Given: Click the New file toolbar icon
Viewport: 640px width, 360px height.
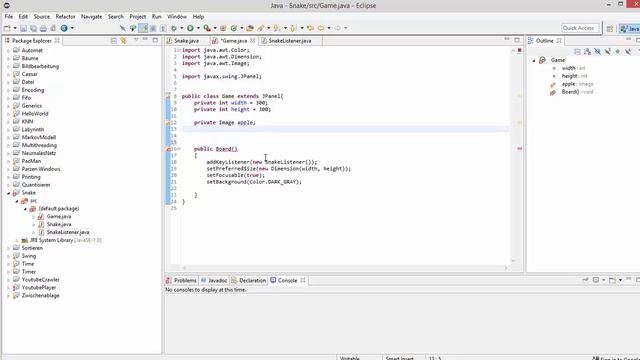Looking at the screenshot, I should (7, 28).
